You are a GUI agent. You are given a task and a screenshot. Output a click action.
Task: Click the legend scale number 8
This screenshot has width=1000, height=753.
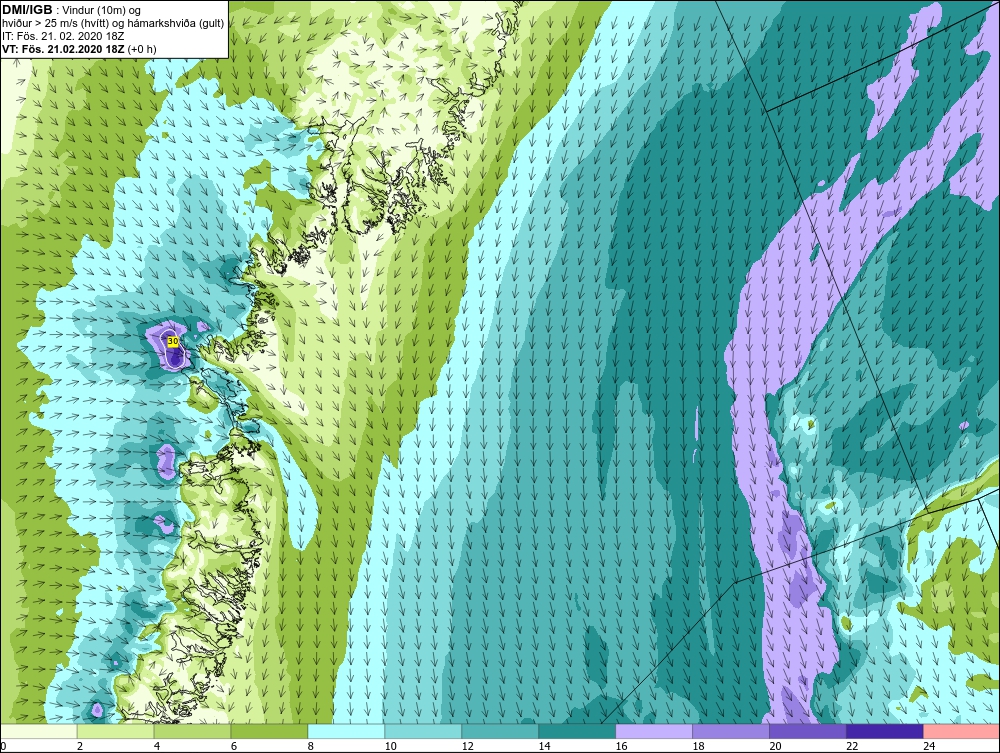click(x=311, y=746)
